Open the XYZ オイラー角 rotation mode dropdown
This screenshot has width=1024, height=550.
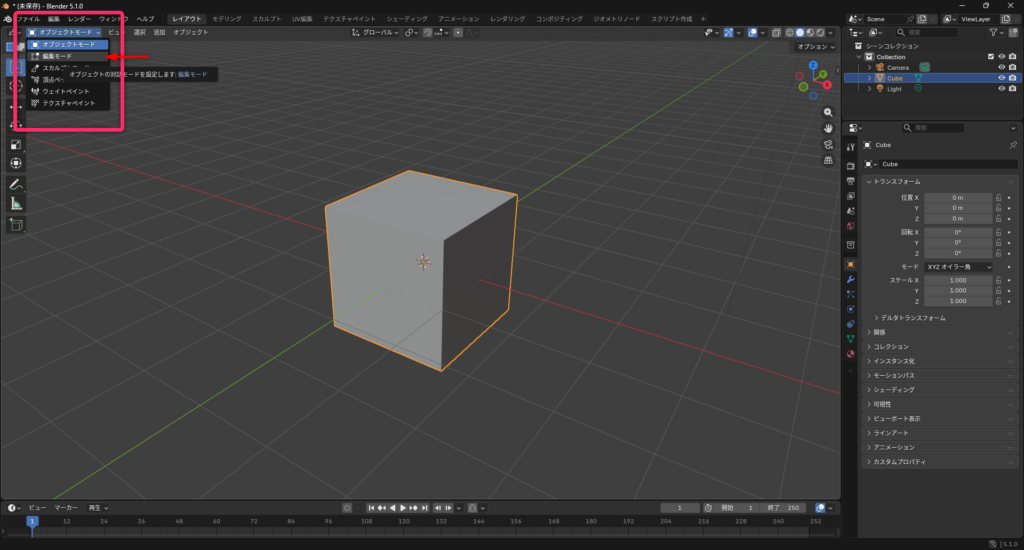958,267
